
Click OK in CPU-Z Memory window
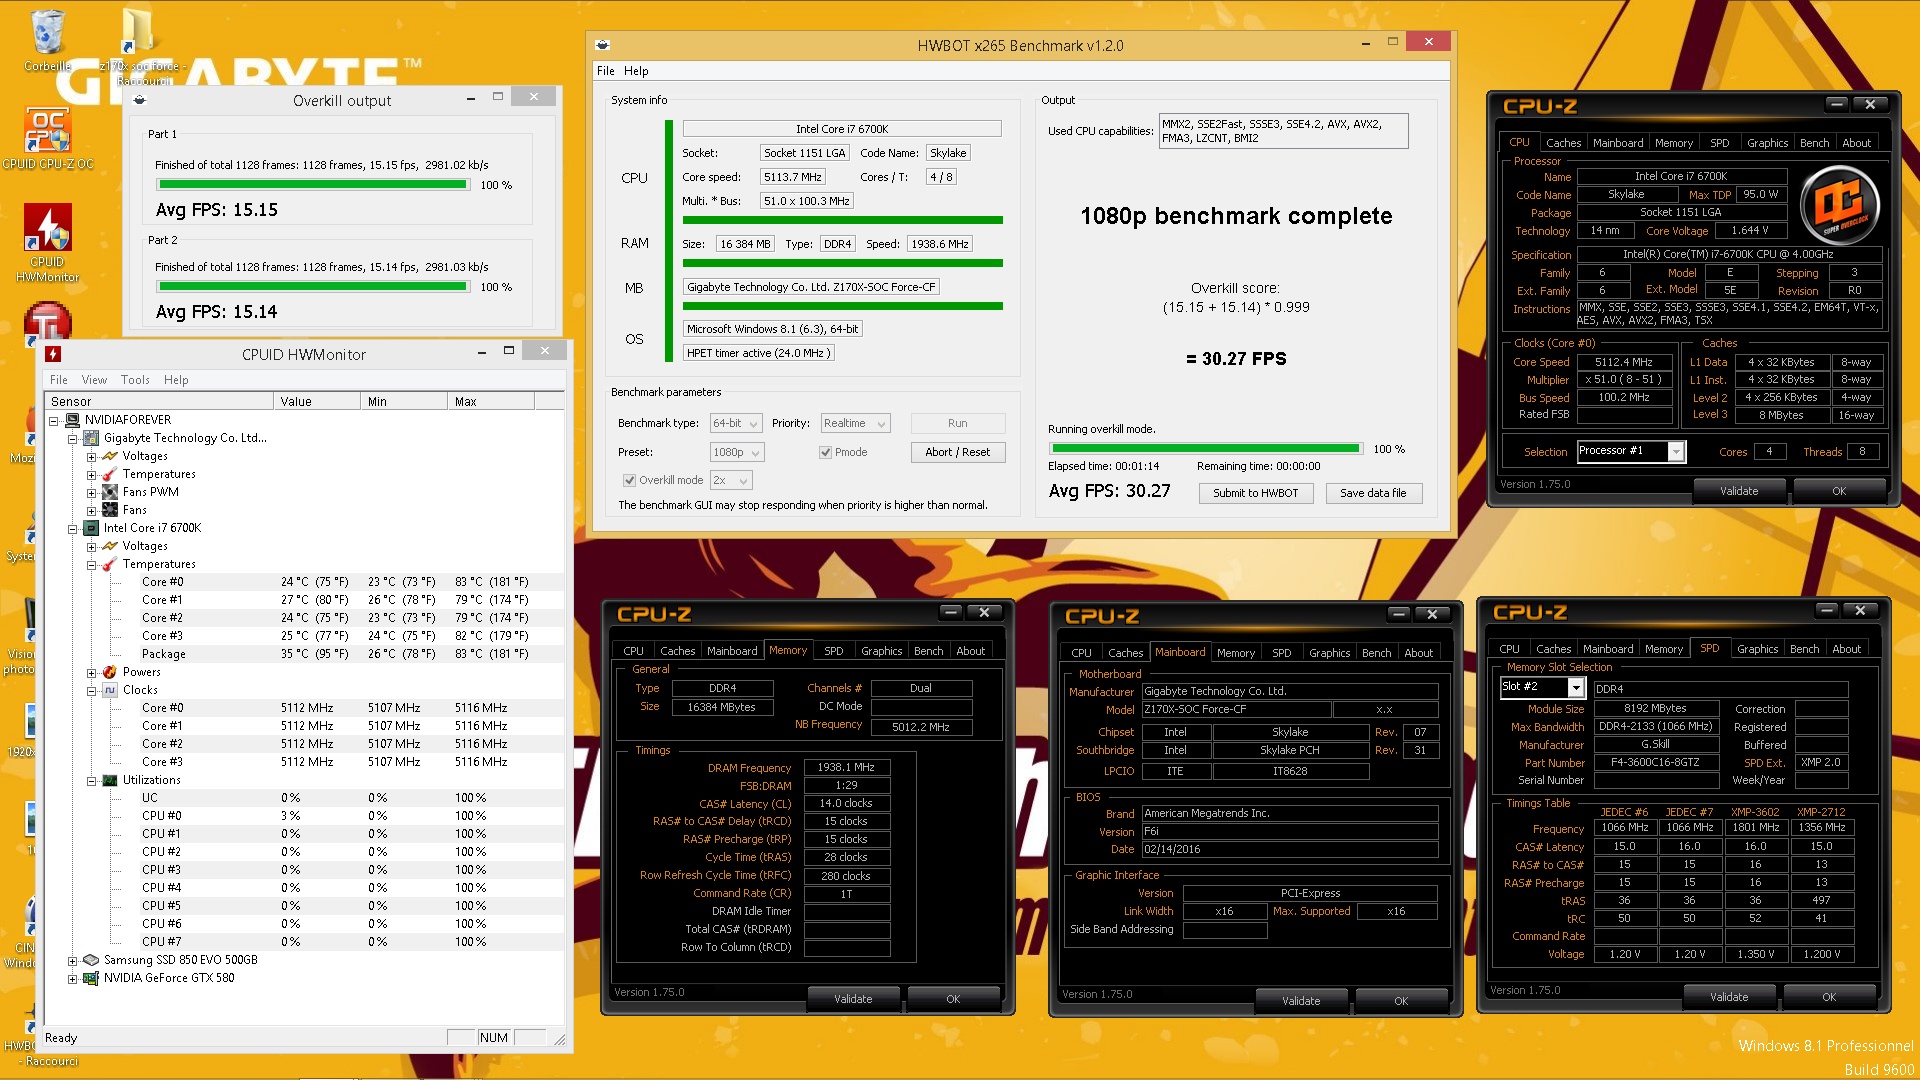click(952, 999)
